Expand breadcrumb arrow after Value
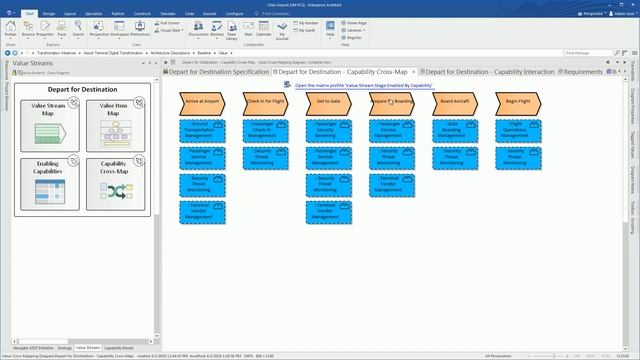Image resolution: width=640 pixels, height=360 pixels. pyautogui.click(x=231, y=53)
